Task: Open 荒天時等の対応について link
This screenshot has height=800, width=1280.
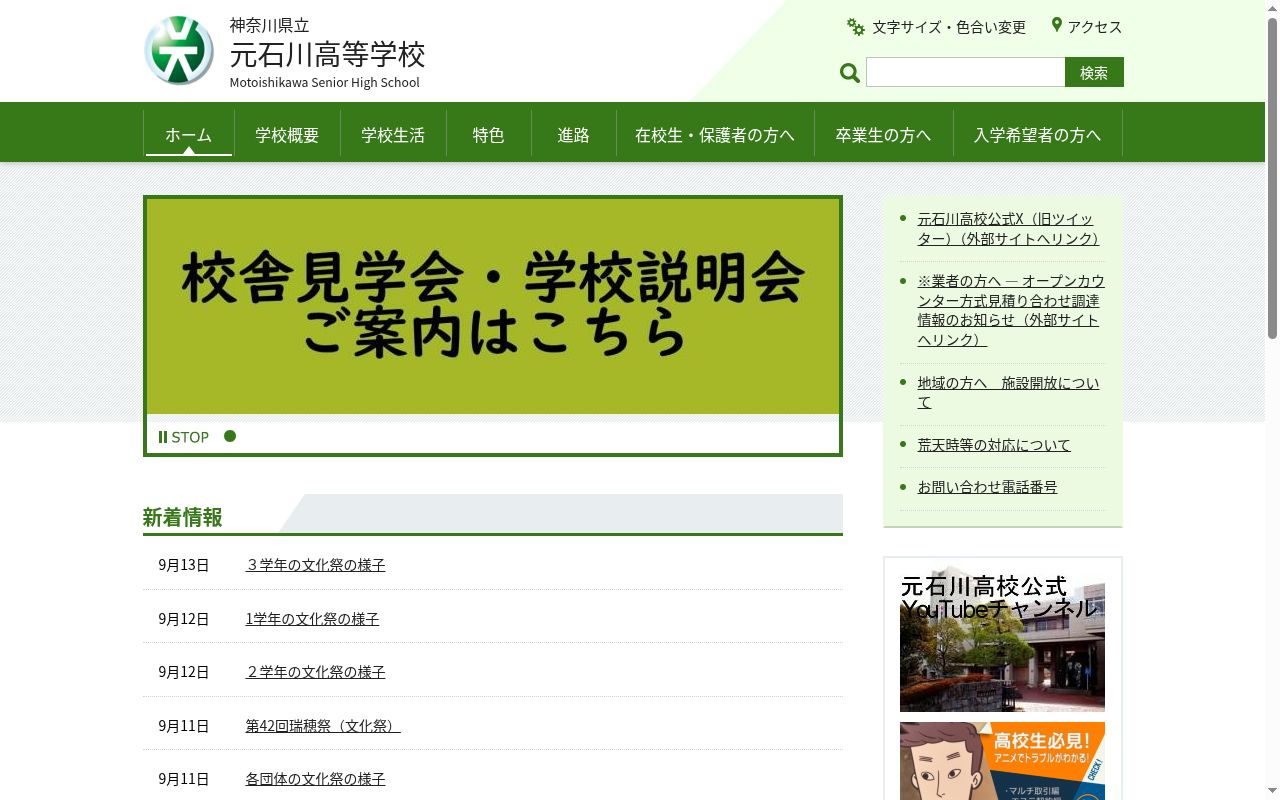Action: point(994,445)
